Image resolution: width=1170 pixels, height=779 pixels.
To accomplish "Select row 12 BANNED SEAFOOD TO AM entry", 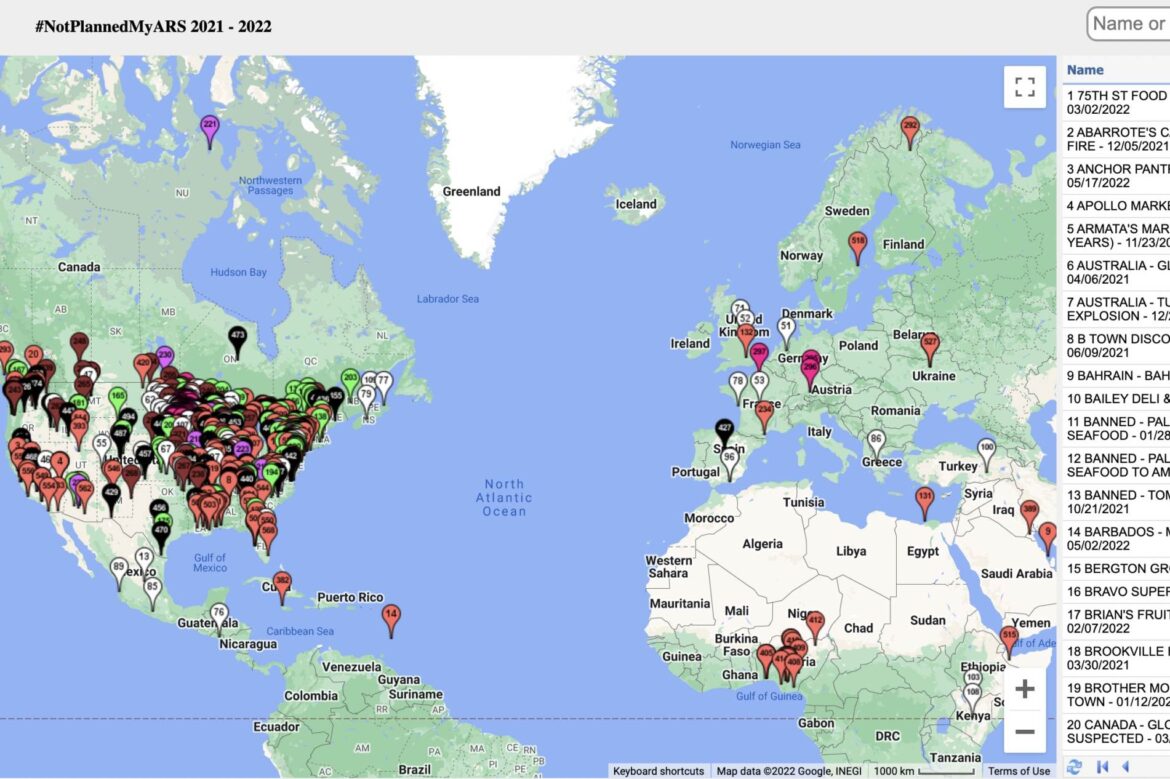I will pyautogui.click(x=1116, y=465).
